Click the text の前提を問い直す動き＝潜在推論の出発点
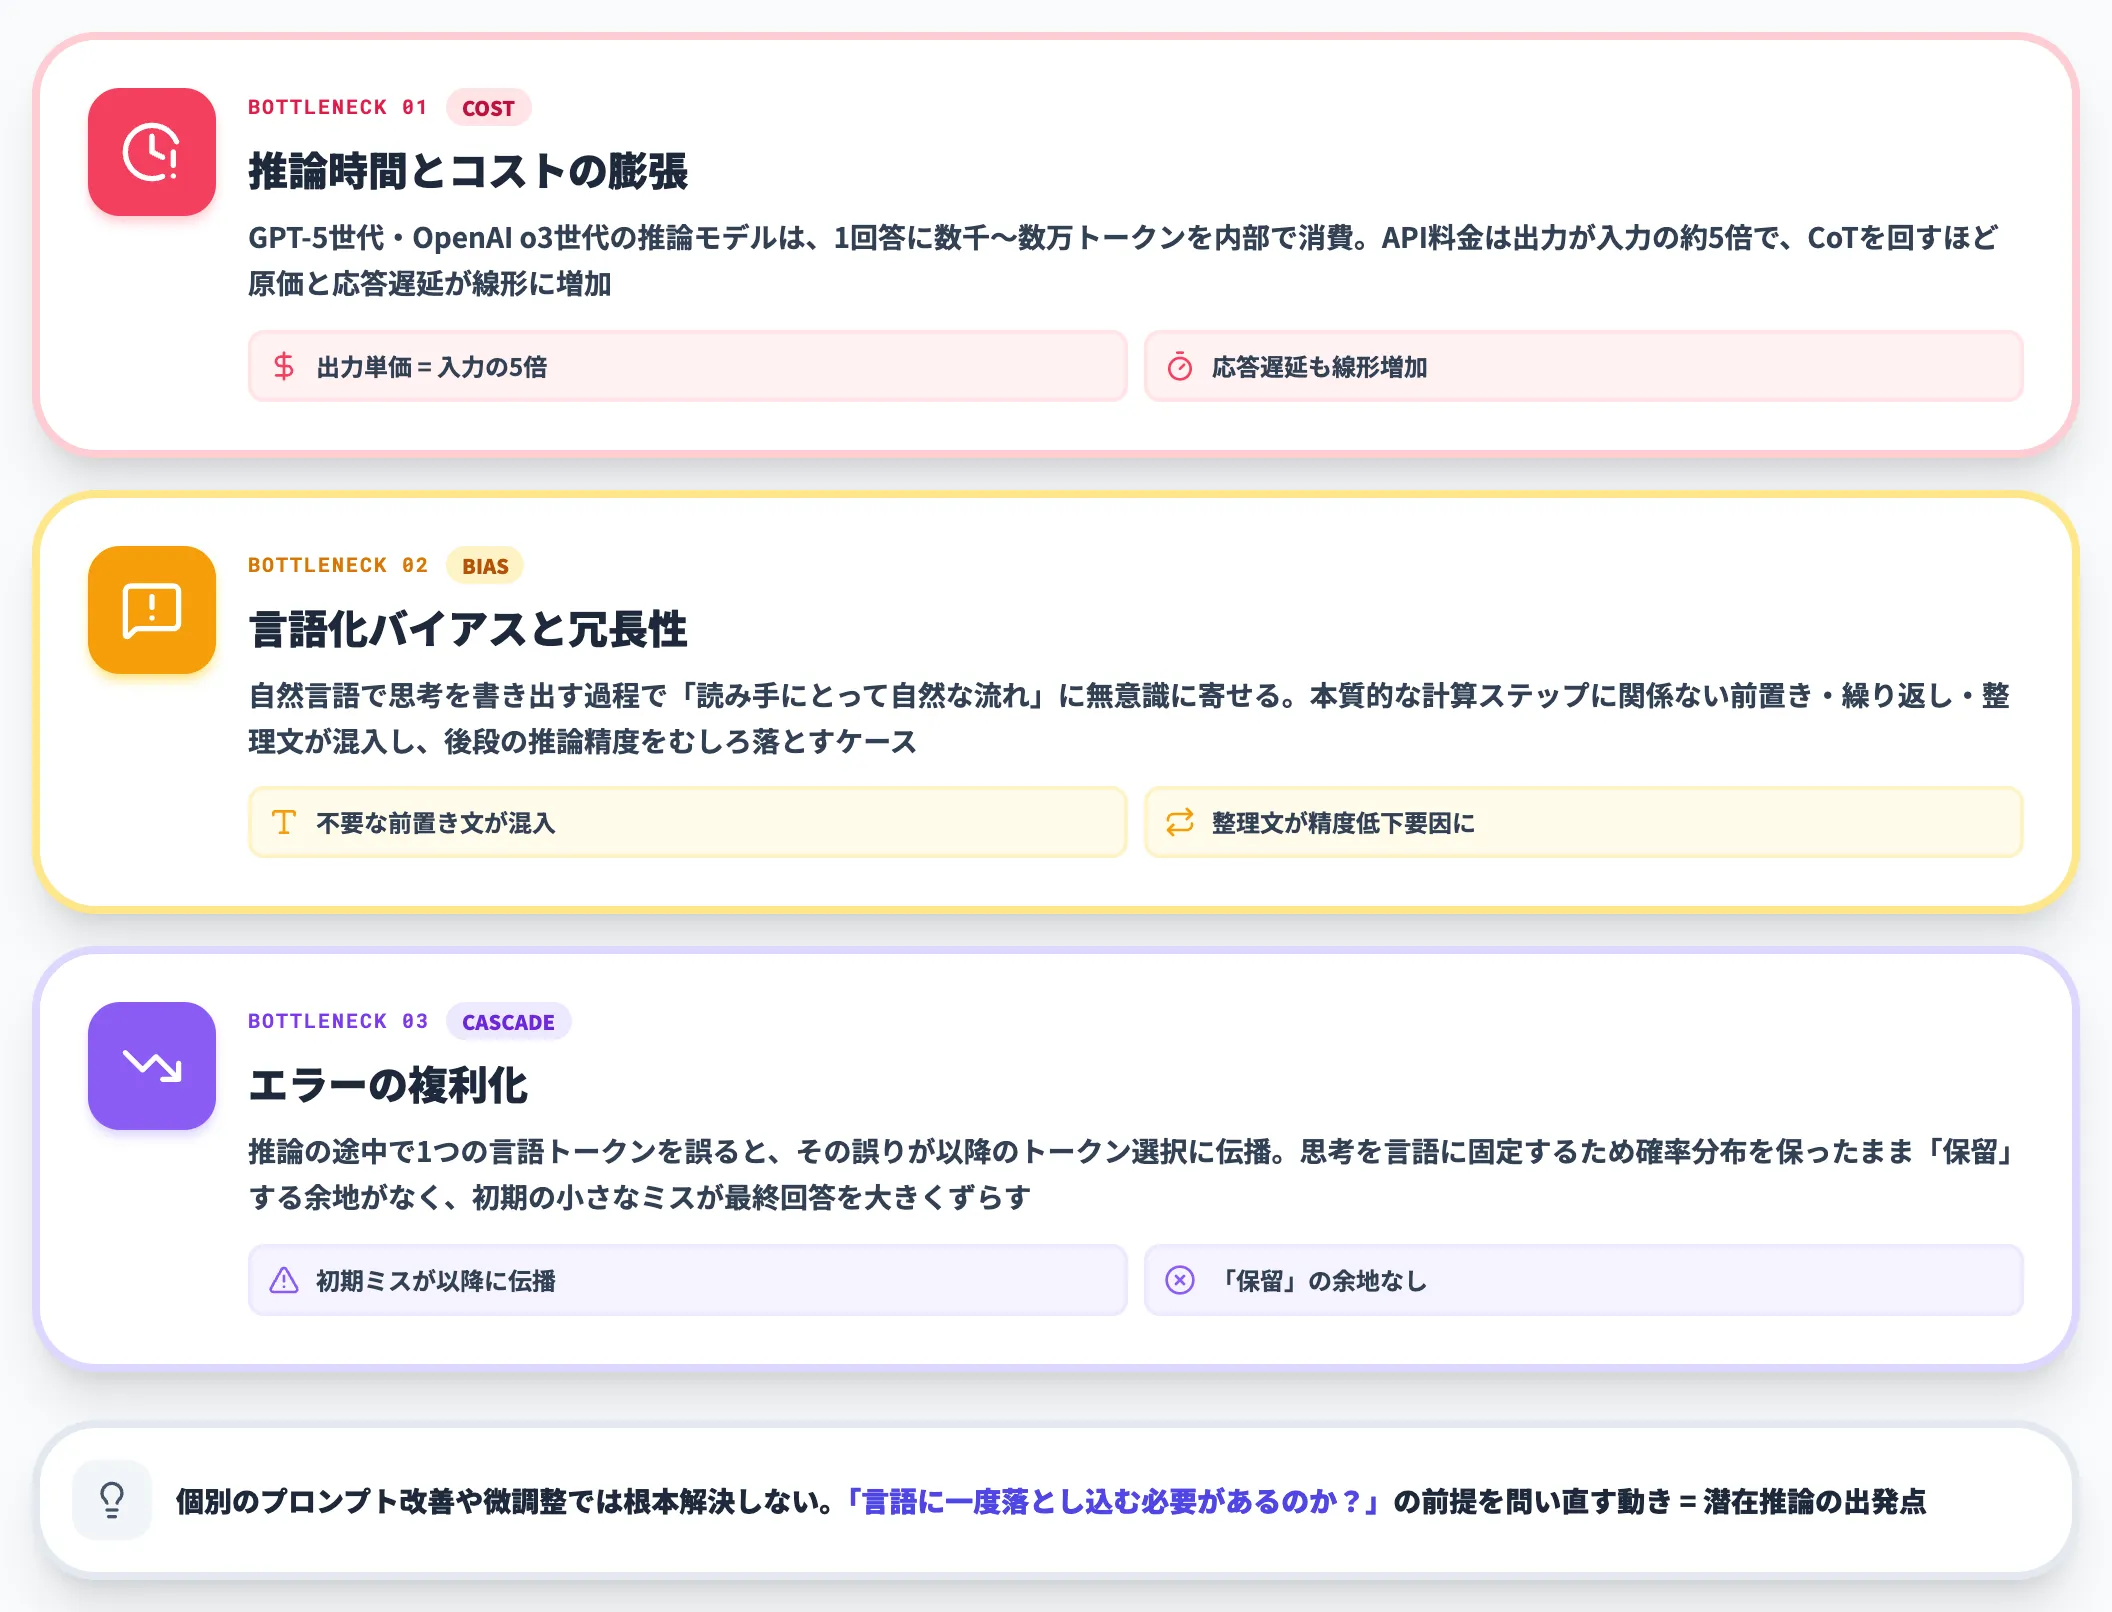 point(1660,1501)
